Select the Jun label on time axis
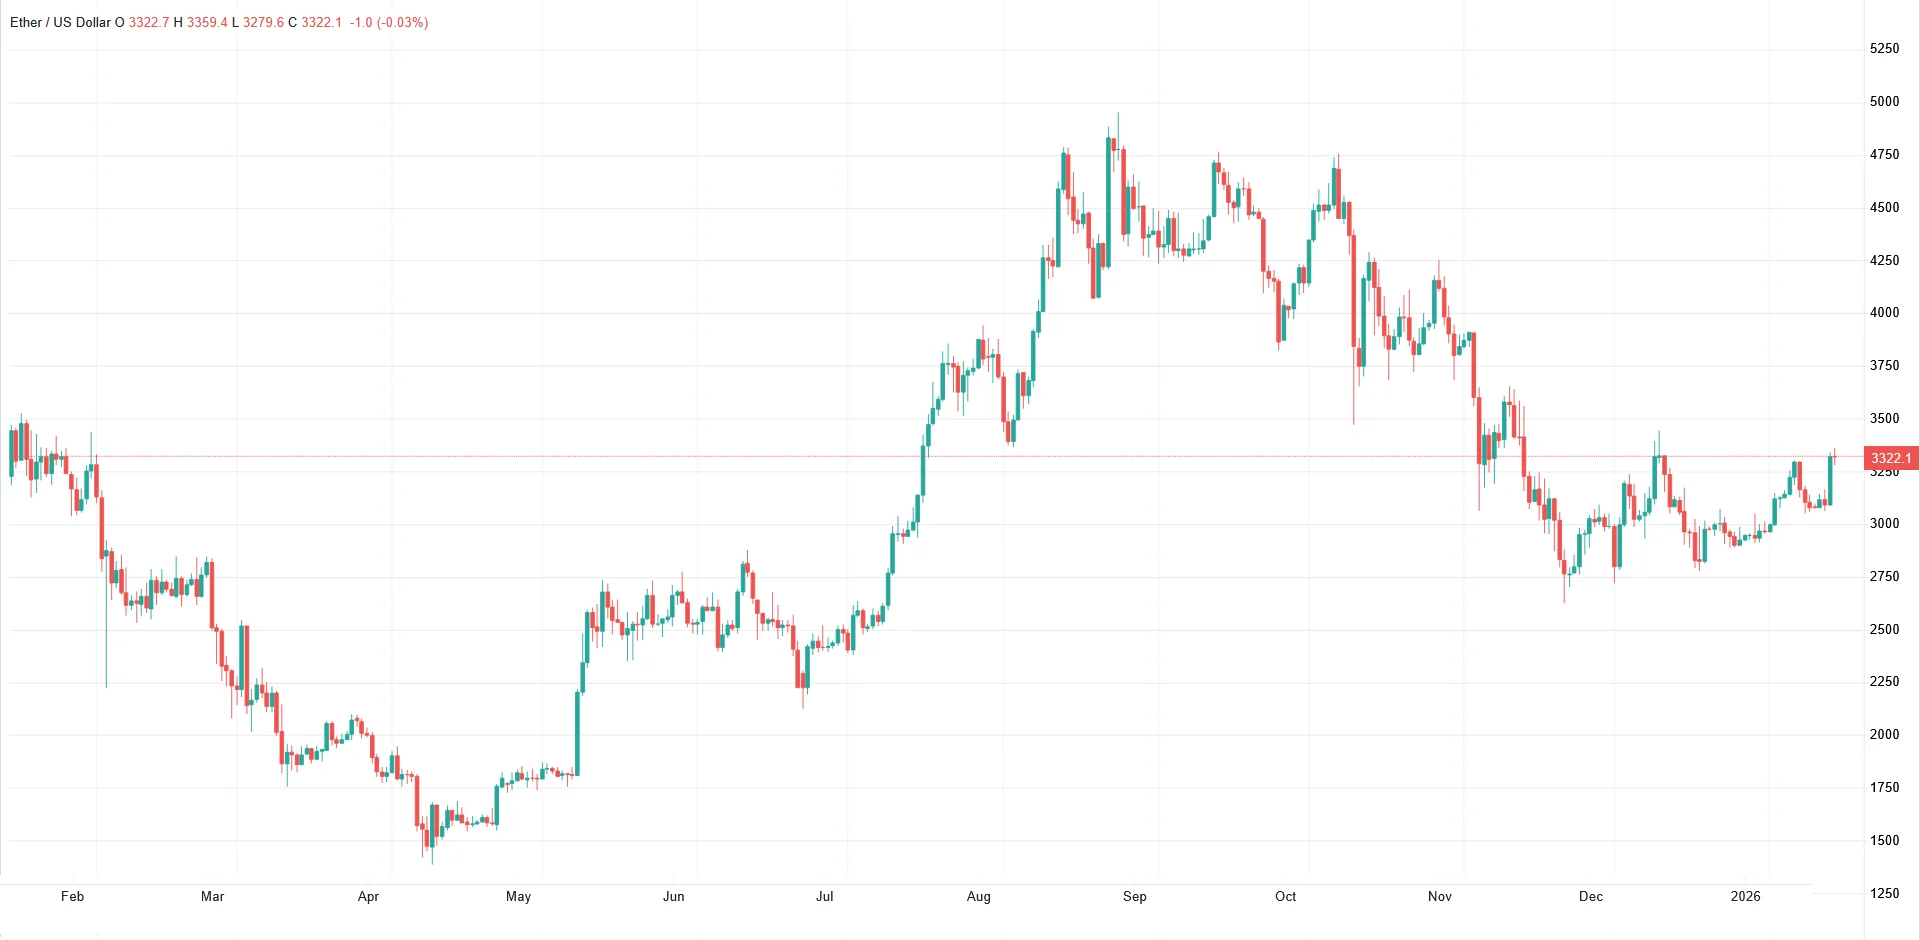1920x940 pixels. (x=674, y=896)
